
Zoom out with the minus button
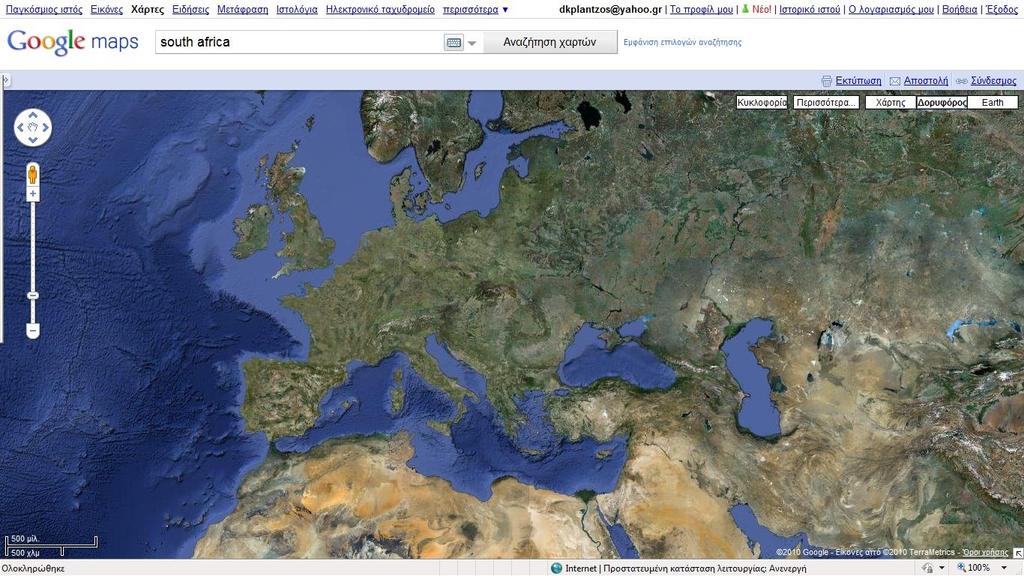tap(33, 331)
